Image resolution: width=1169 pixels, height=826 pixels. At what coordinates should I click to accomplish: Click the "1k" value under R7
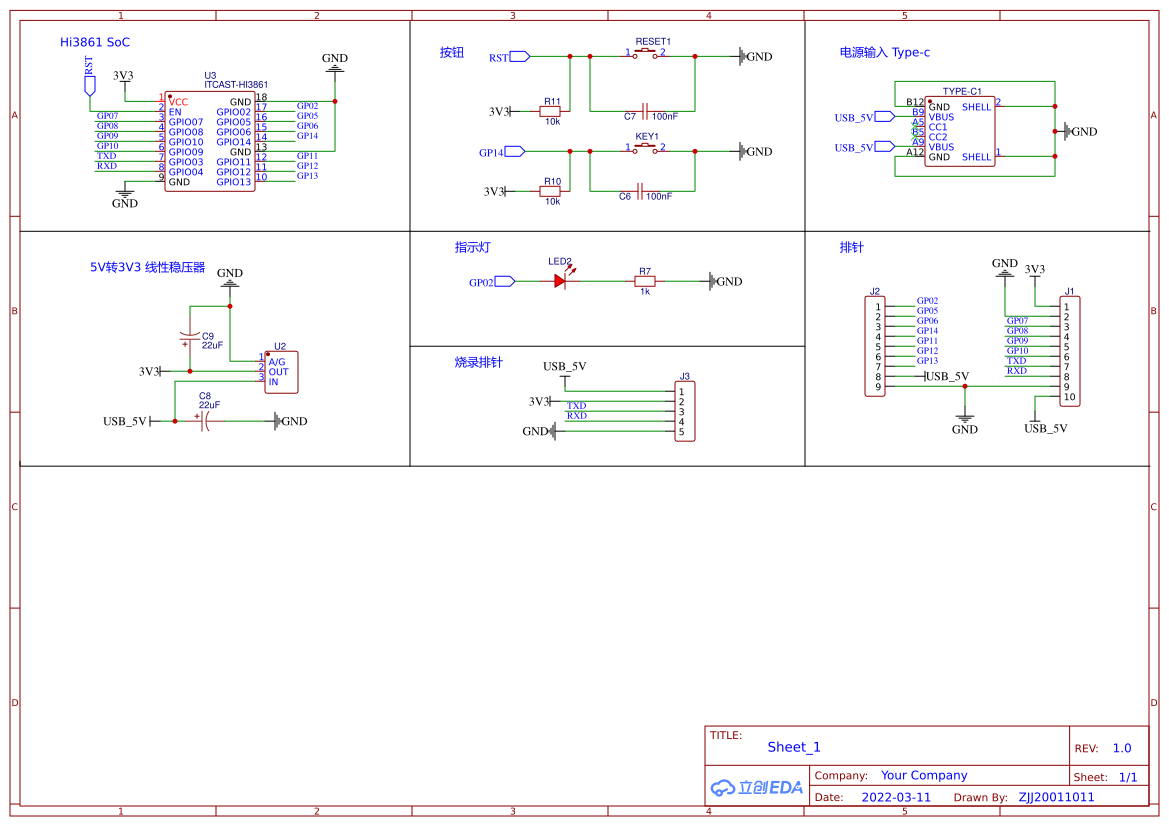[645, 291]
